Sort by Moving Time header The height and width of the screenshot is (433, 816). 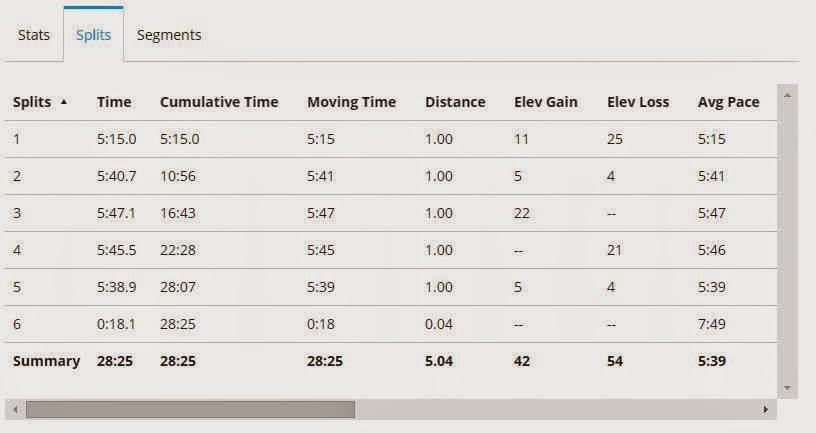pyautogui.click(x=351, y=102)
